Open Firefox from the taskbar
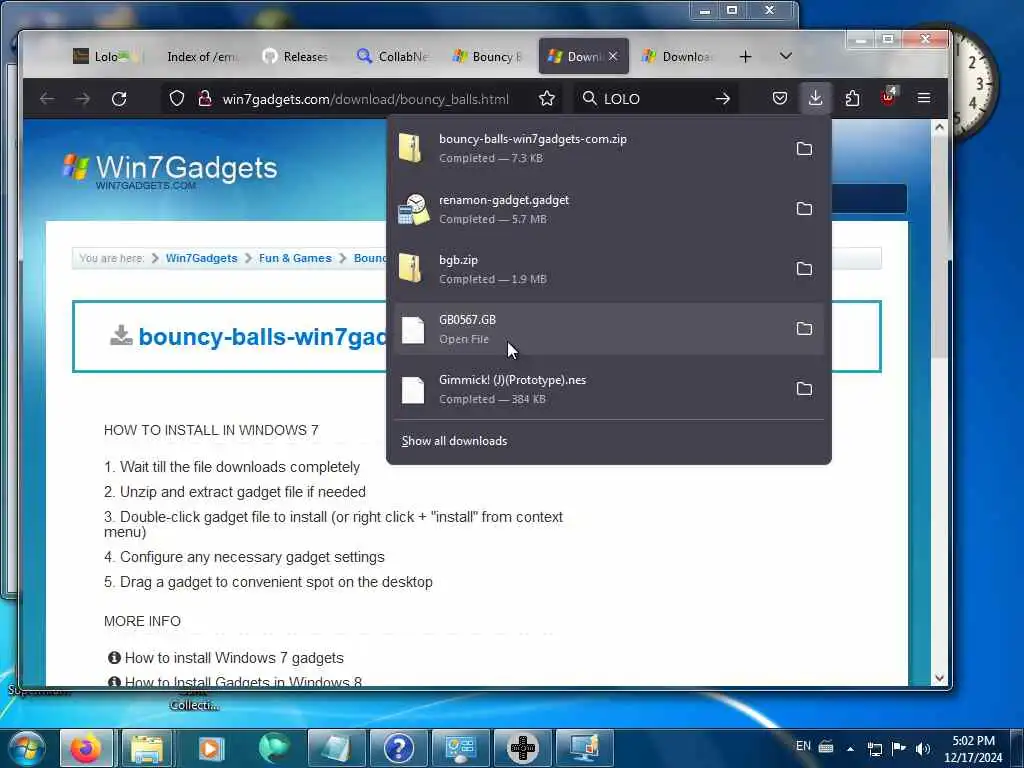Image resolution: width=1024 pixels, height=768 pixels. (x=86, y=748)
